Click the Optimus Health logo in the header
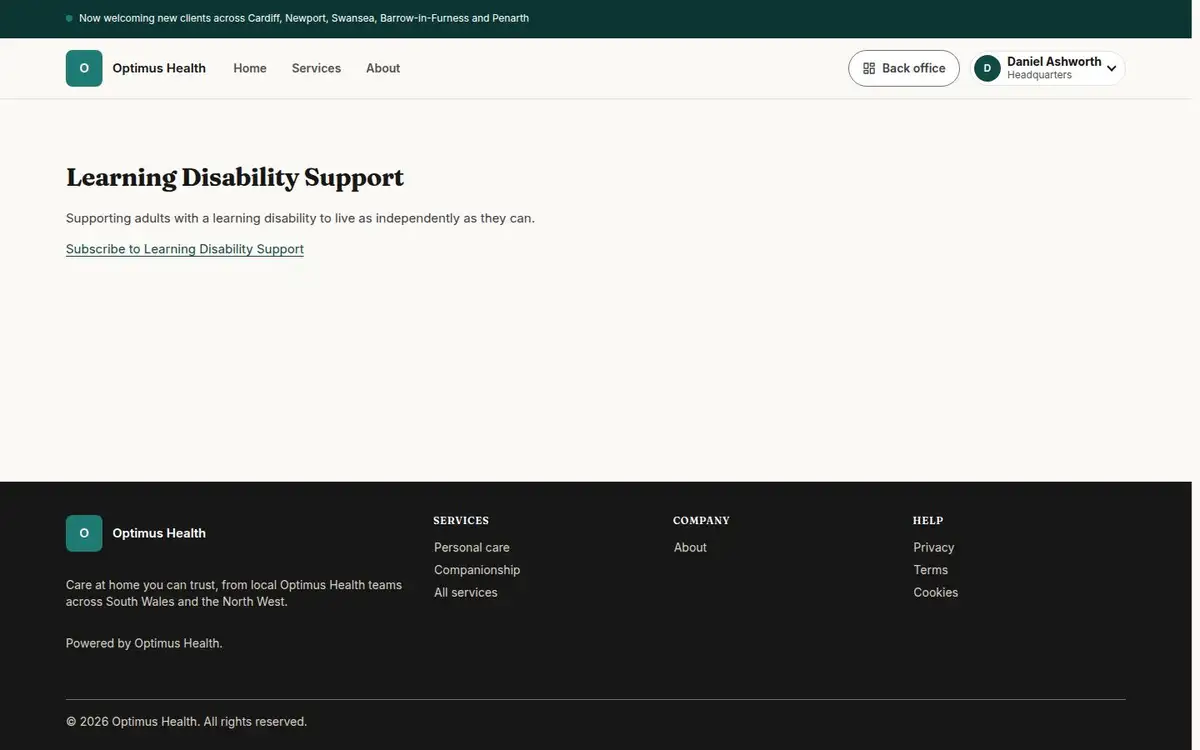Viewport: 1200px width, 750px height. pos(84,68)
